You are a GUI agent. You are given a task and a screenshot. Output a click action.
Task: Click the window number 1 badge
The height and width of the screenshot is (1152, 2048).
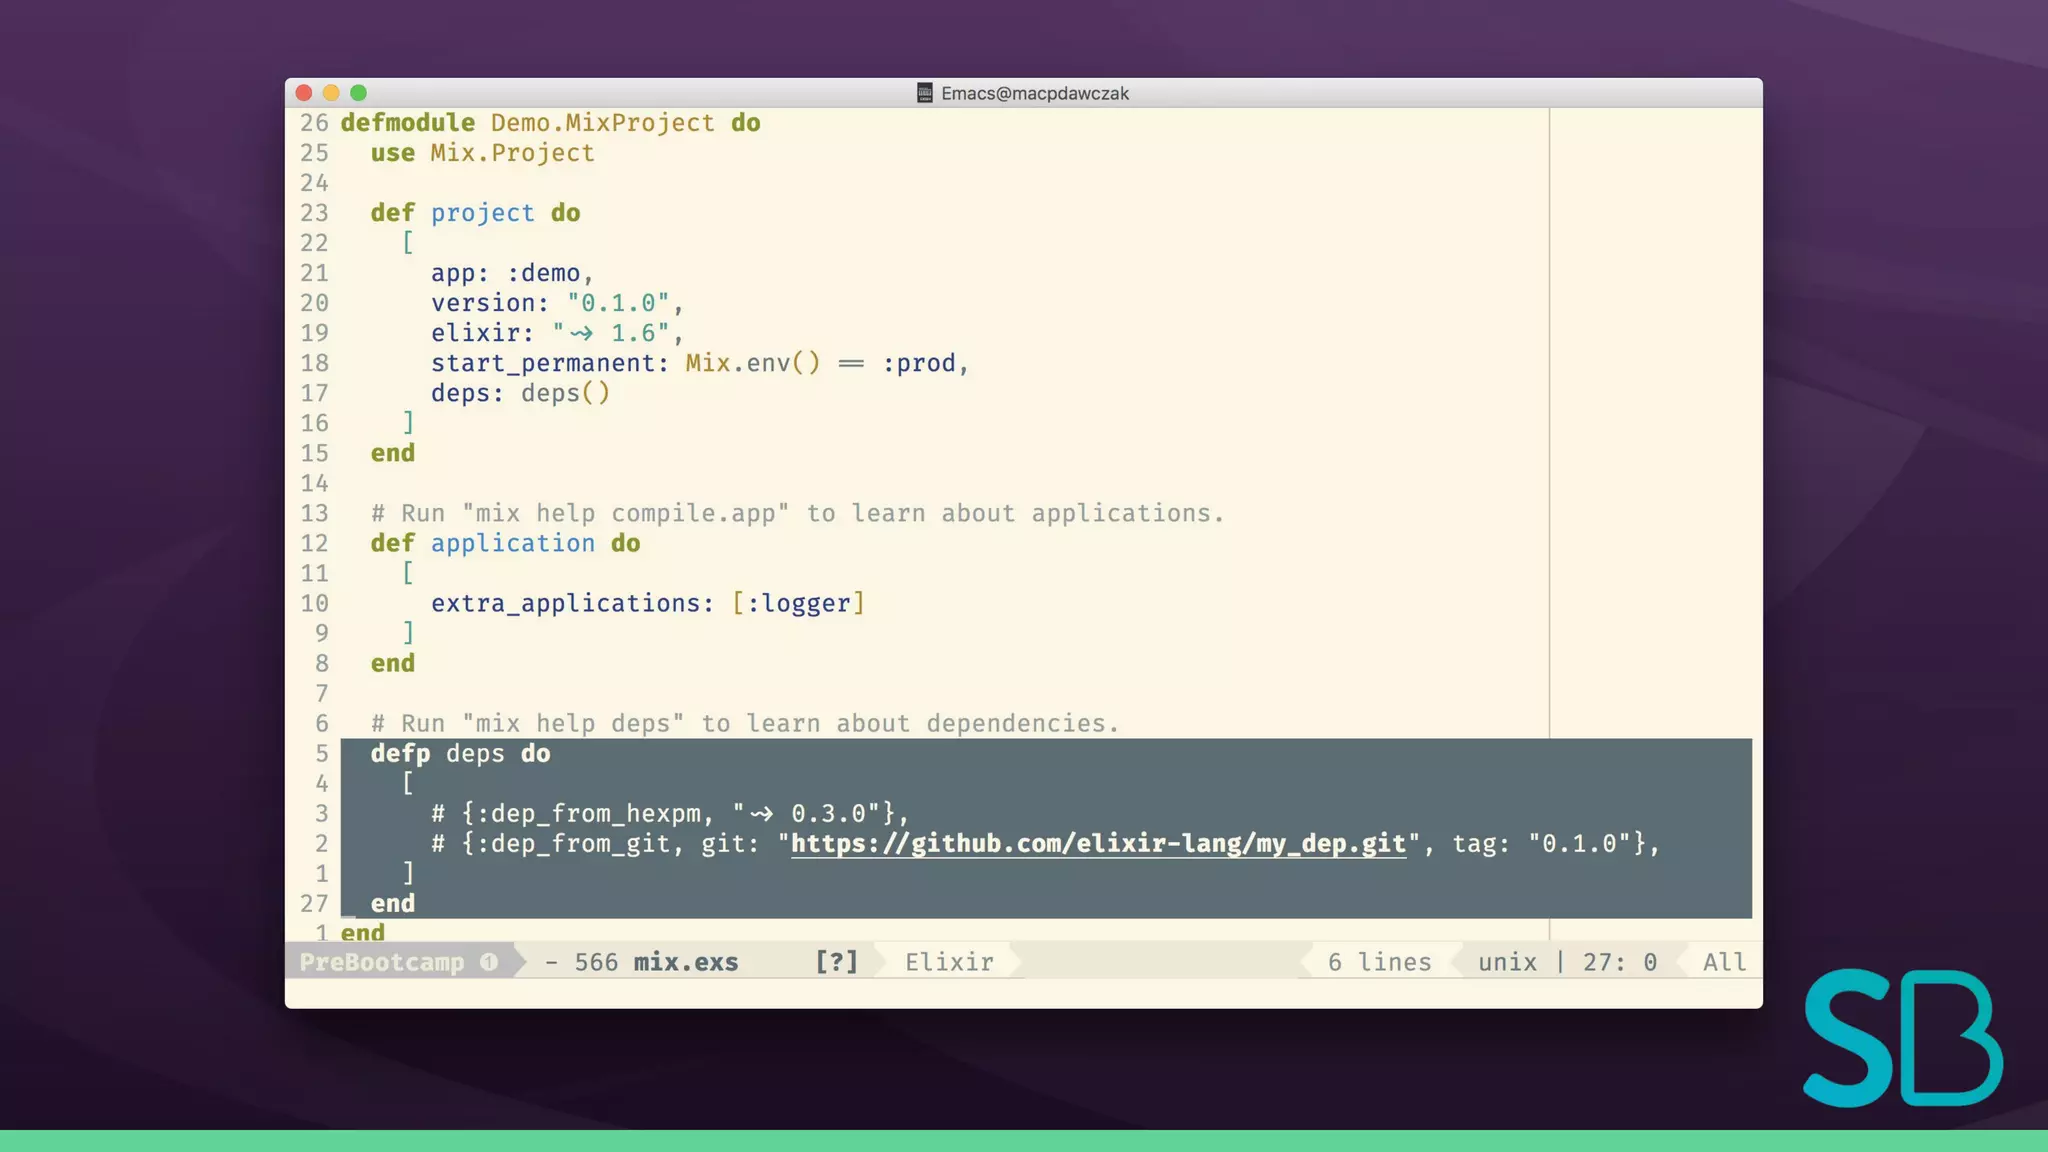[488, 962]
